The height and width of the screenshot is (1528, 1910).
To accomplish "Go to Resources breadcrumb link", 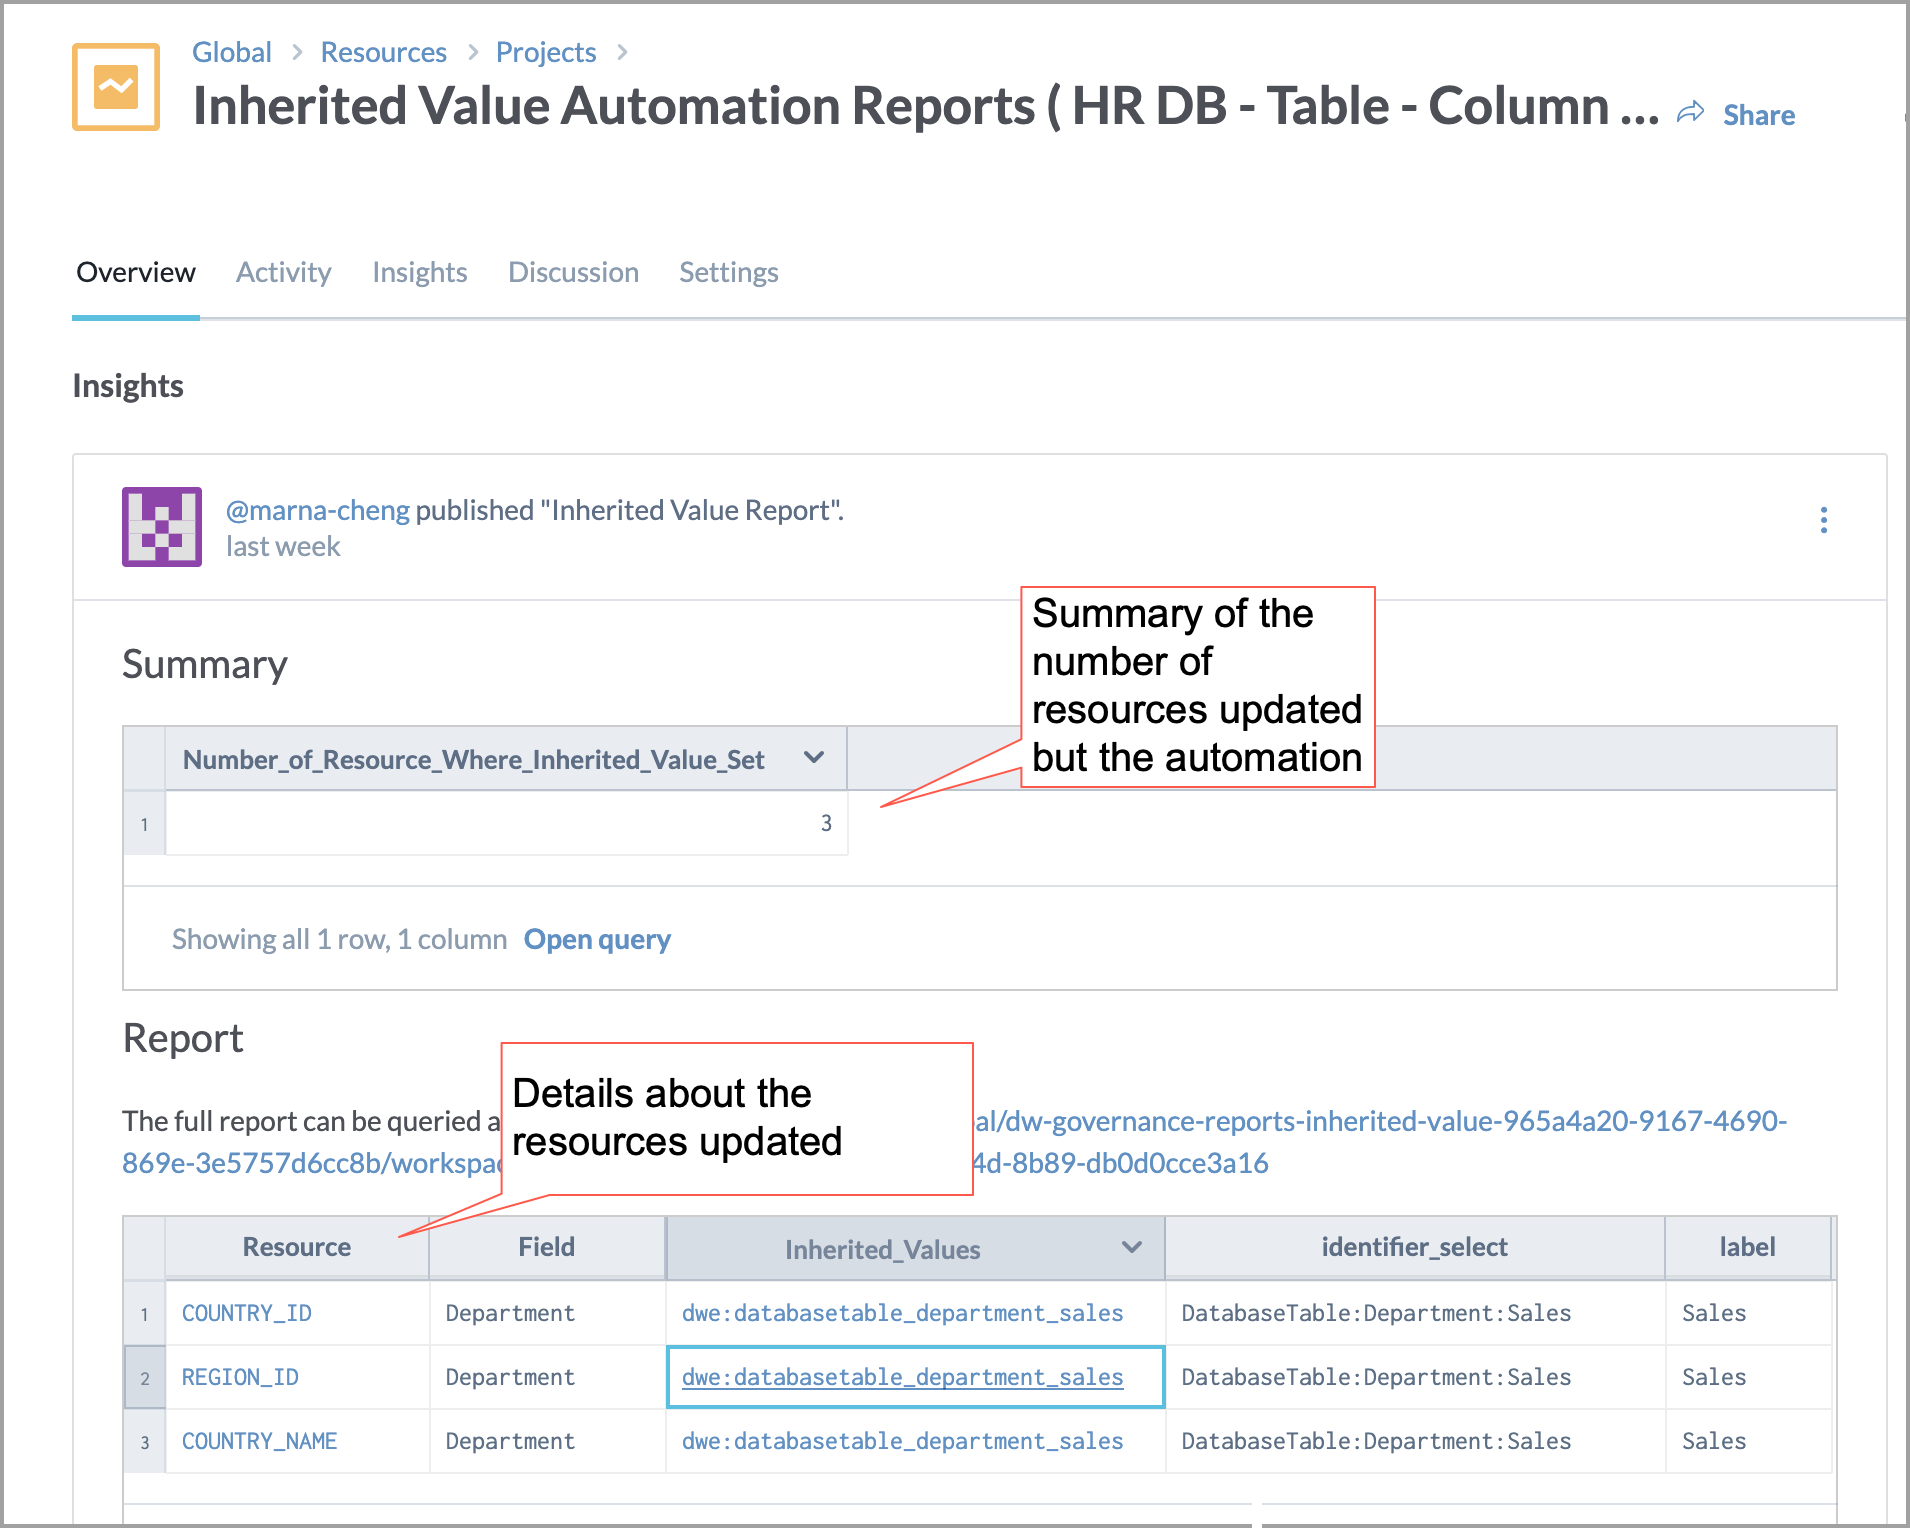I will click(383, 52).
